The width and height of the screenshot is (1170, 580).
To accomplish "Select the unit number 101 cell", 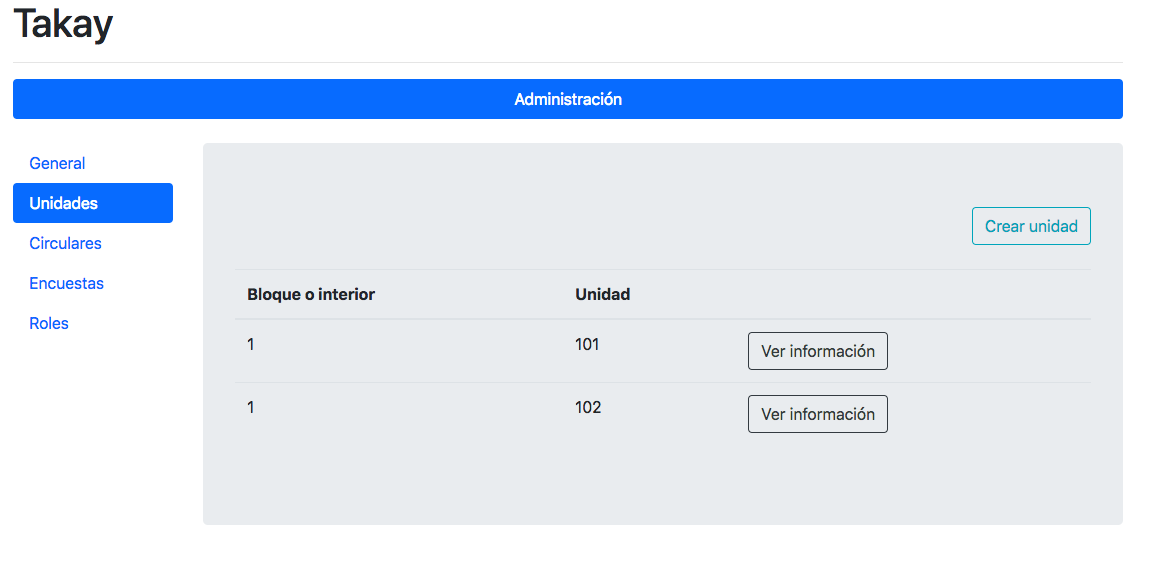I will [x=587, y=345].
